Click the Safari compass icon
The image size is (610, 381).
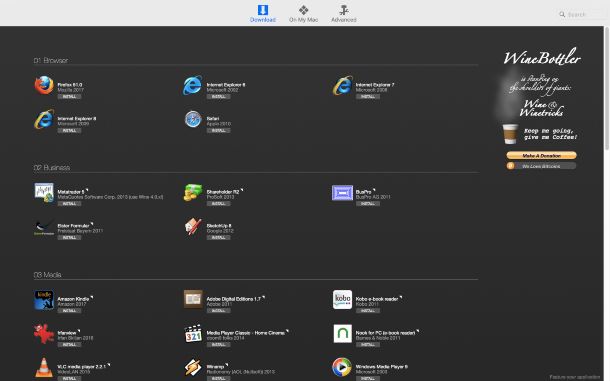coord(193,119)
